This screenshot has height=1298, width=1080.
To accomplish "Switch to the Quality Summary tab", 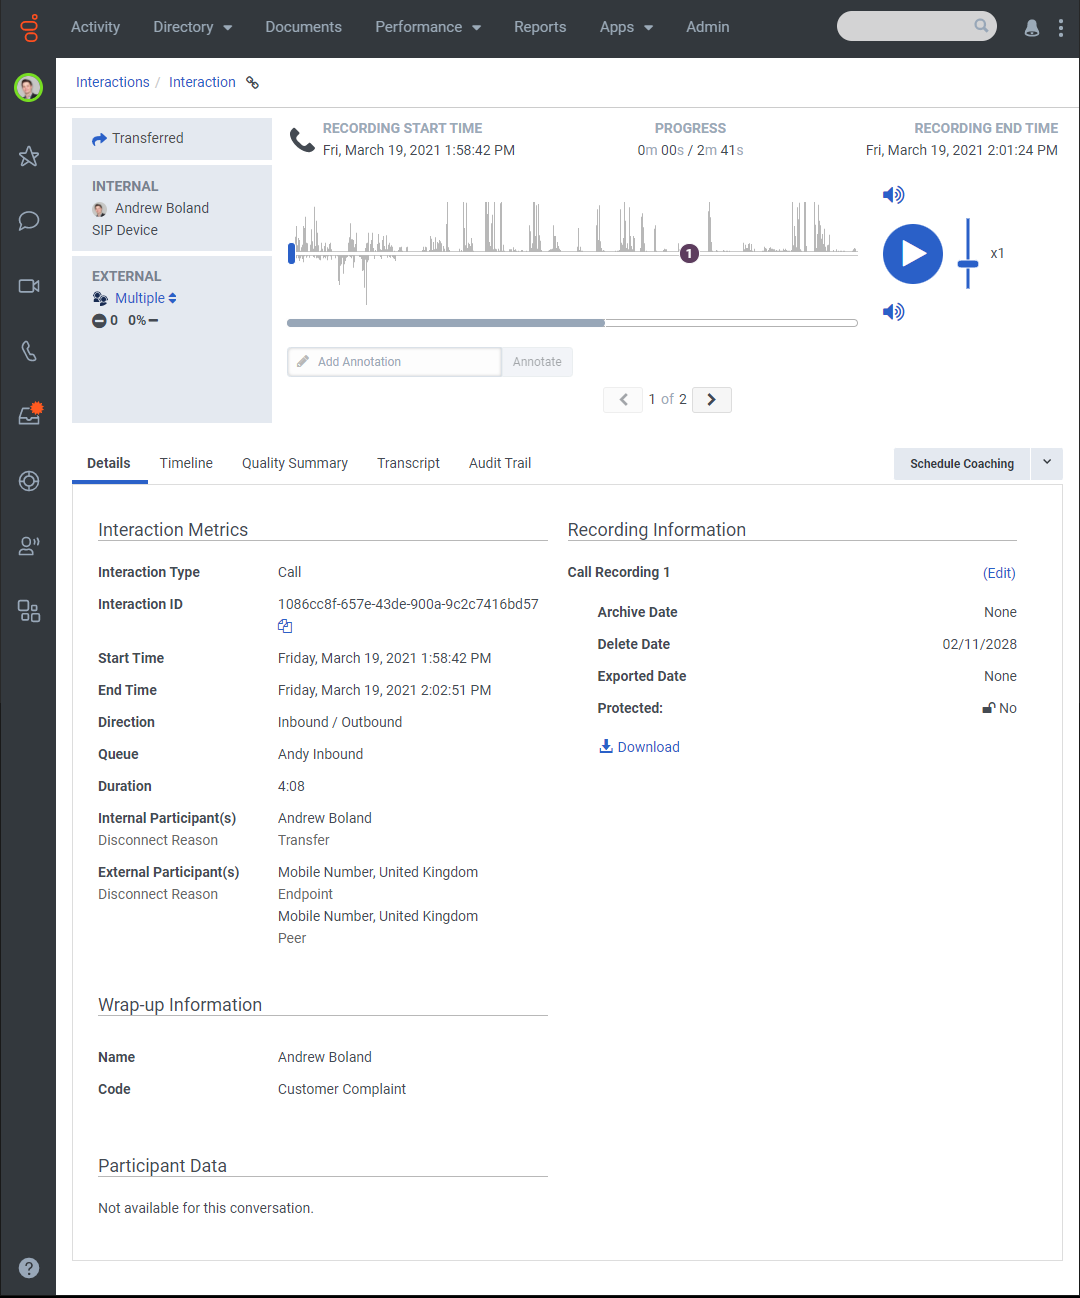I will [295, 463].
